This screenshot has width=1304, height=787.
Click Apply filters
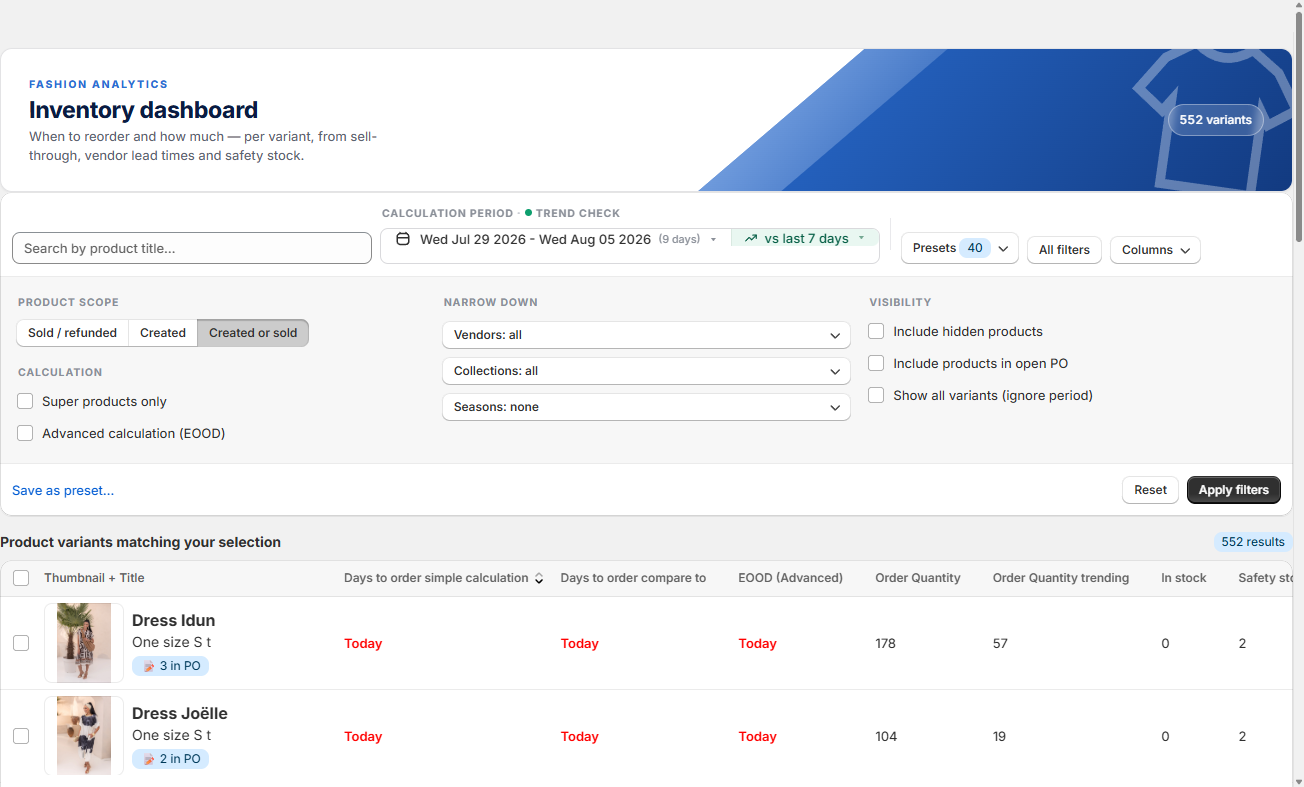click(x=1233, y=490)
